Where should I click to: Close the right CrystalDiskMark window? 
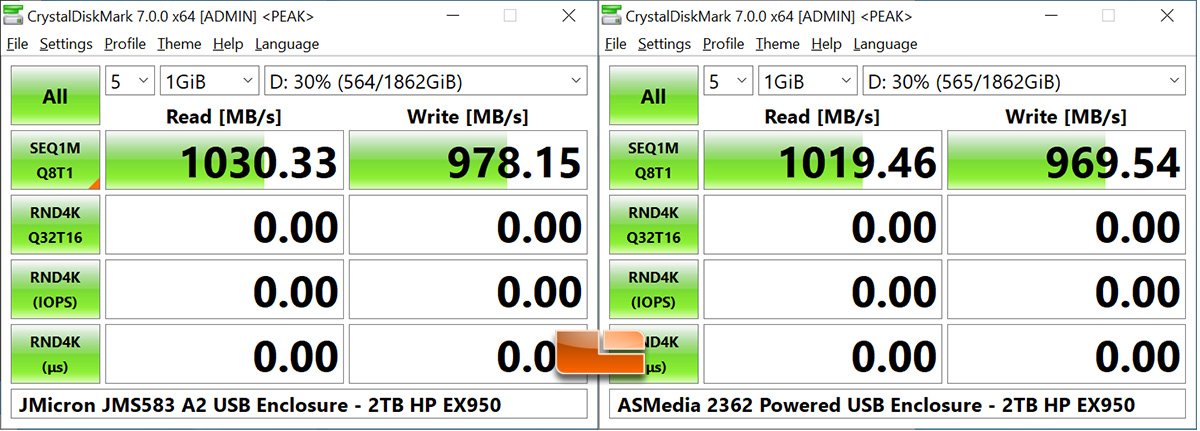click(x=1166, y=16)
